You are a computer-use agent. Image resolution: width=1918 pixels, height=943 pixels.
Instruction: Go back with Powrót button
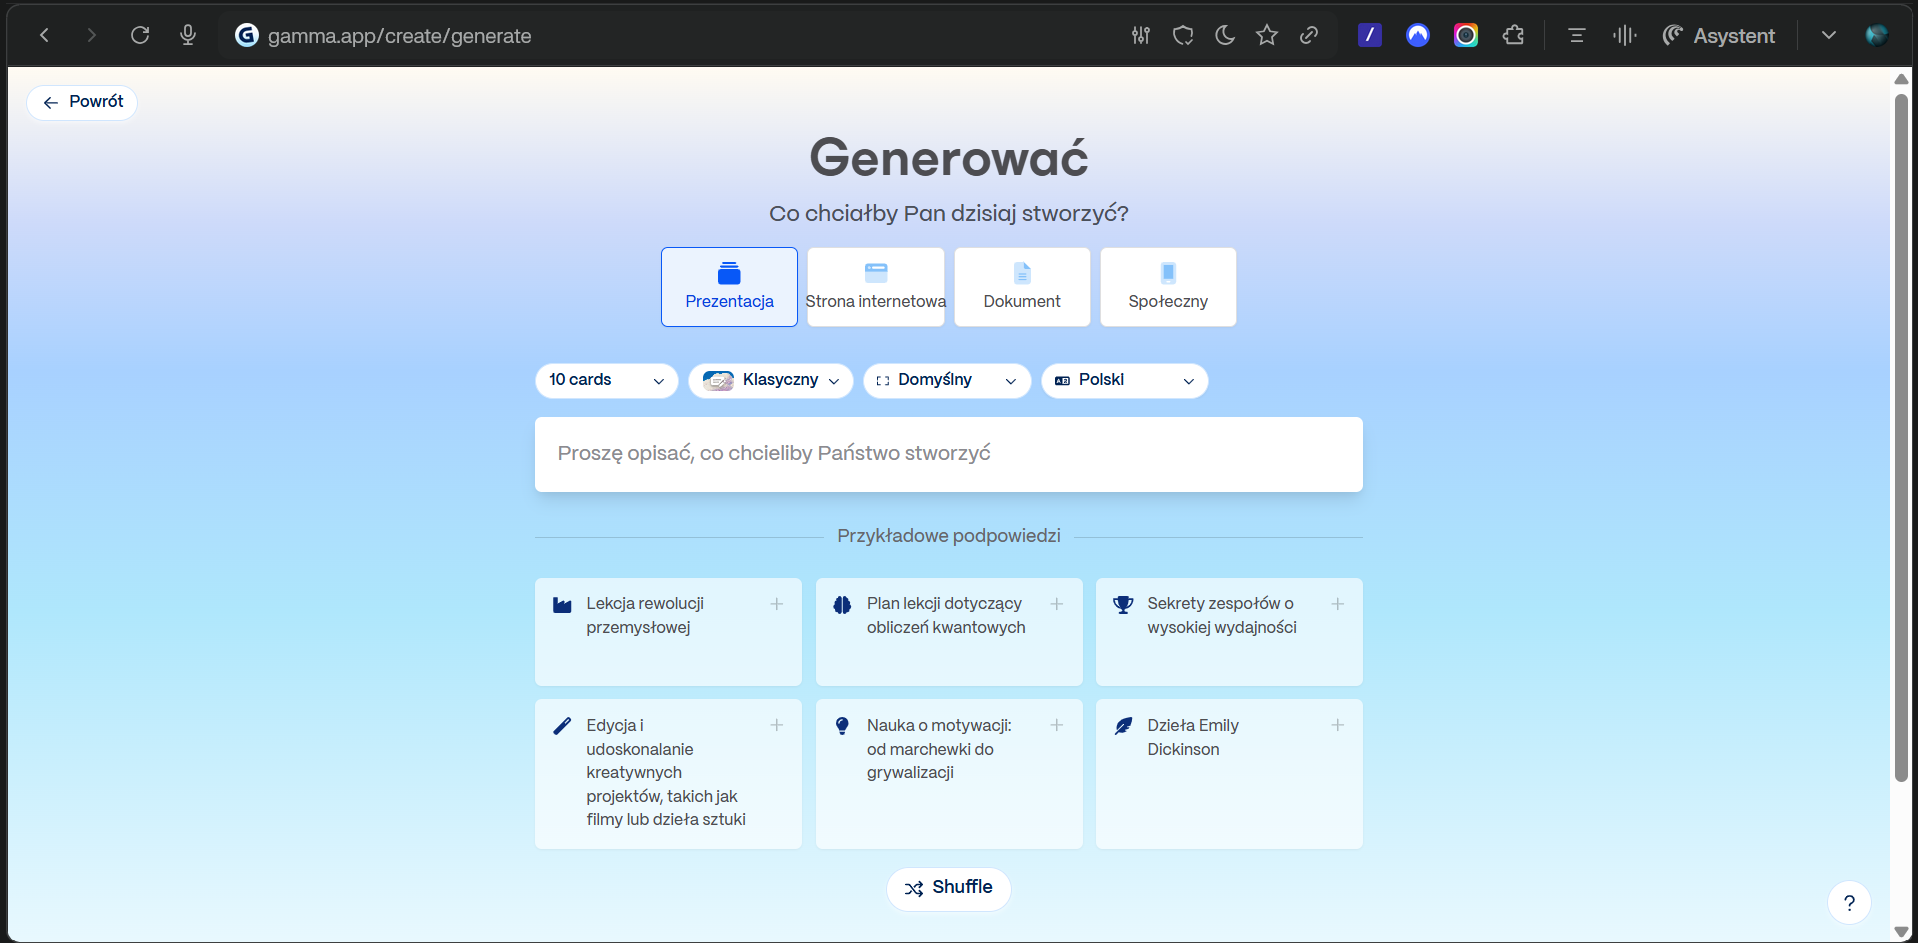click(82, 102)
